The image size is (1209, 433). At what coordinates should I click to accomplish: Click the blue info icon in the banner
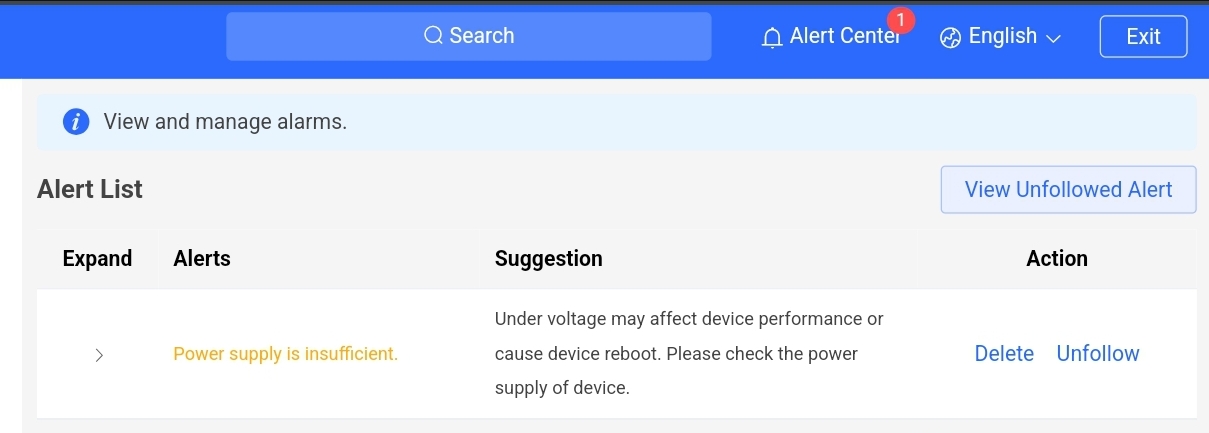pos(76,122)
